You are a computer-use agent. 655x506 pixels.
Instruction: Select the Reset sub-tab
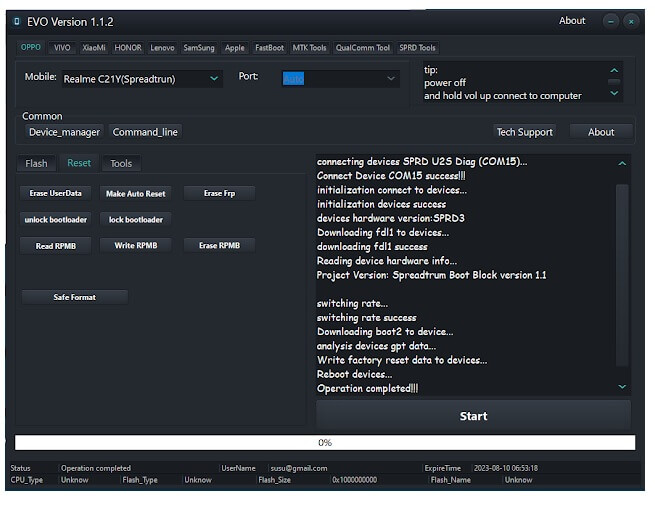pyautogui.click(x=79, y=163)
